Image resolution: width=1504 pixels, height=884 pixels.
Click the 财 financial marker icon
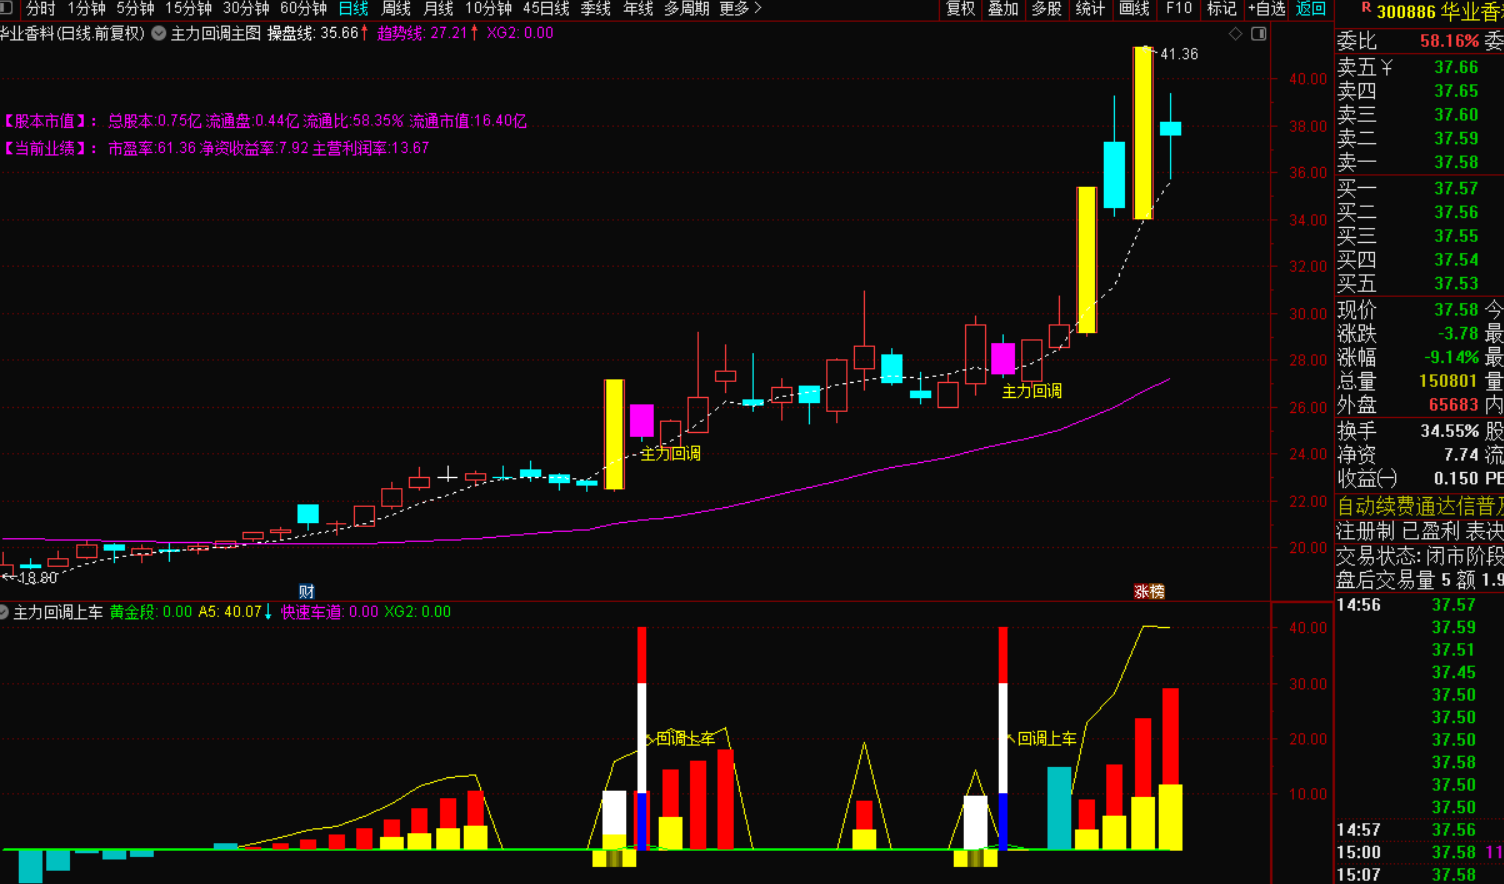pos(307,591)
